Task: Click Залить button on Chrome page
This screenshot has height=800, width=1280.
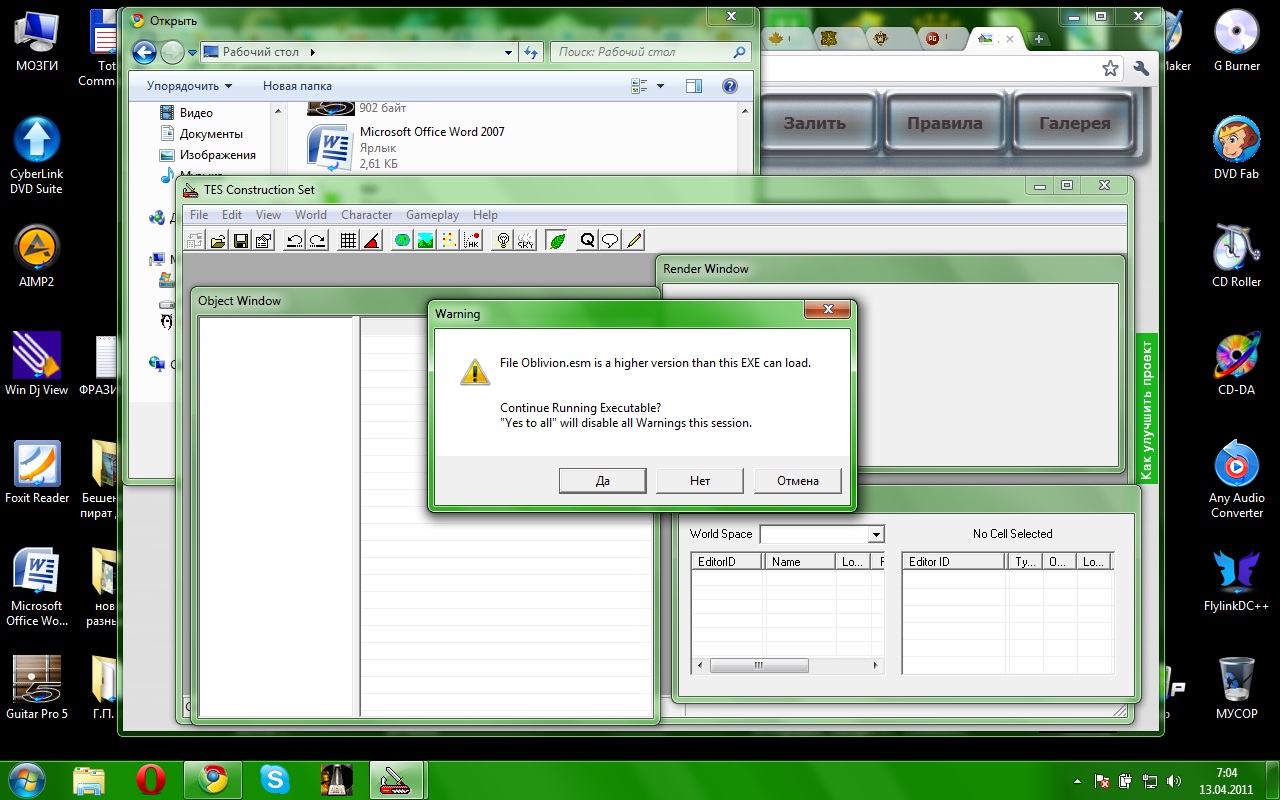Action: coord(815,124)
